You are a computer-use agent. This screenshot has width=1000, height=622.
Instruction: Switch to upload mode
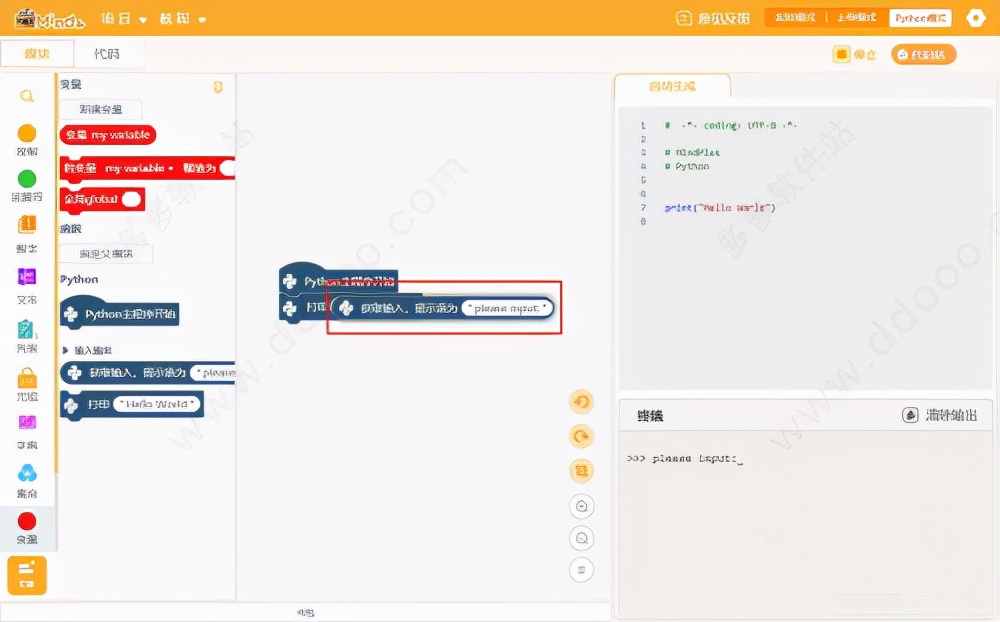click(x=857, y=18)
